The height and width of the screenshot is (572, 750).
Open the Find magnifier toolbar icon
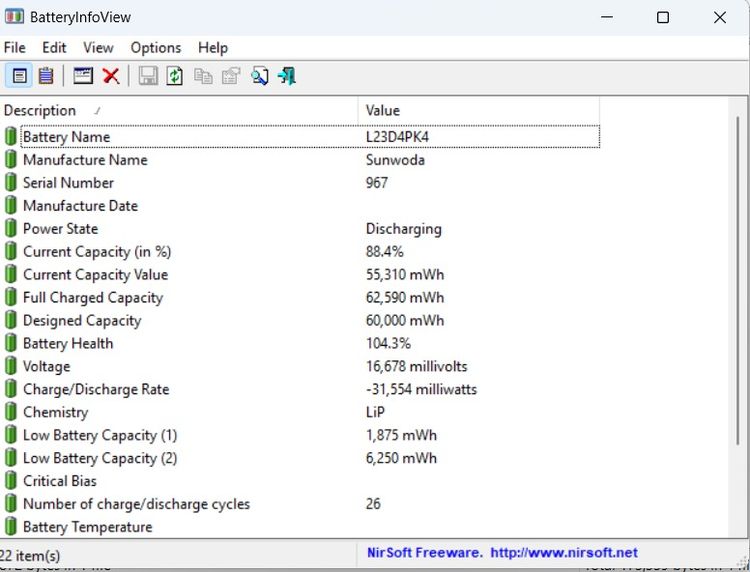259,76
